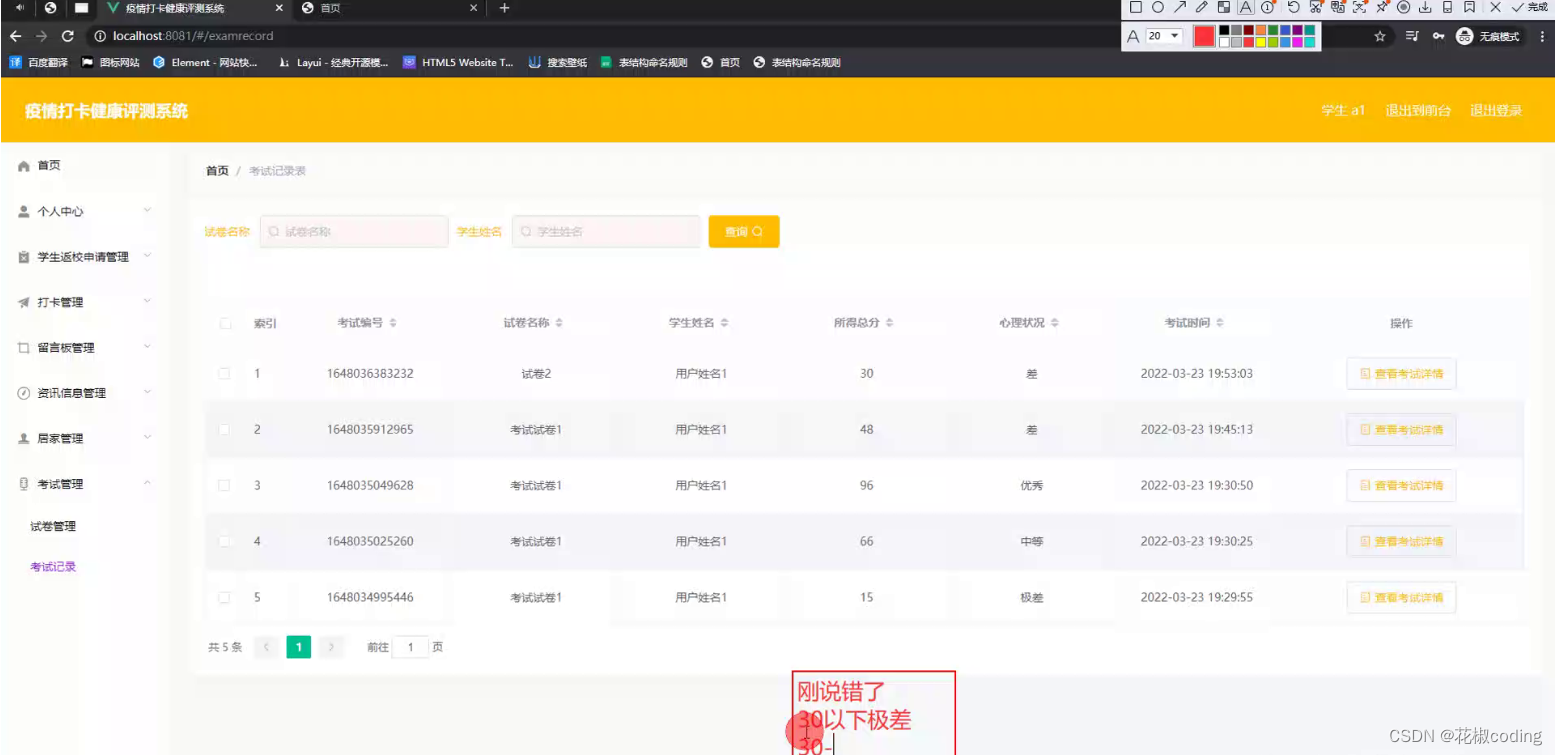Select the rectangle annotation tool
1557x755 pixels.
tap(1135, 8)
